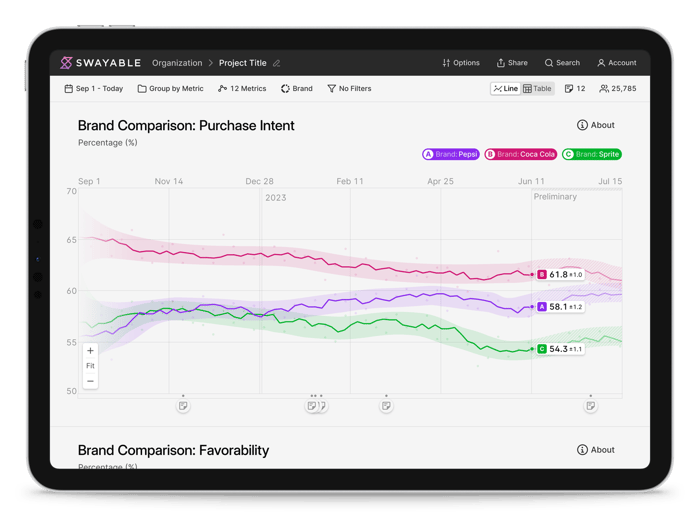
Task: Toggle the Brand: Sprite legend chip
Action: point(592,154)
